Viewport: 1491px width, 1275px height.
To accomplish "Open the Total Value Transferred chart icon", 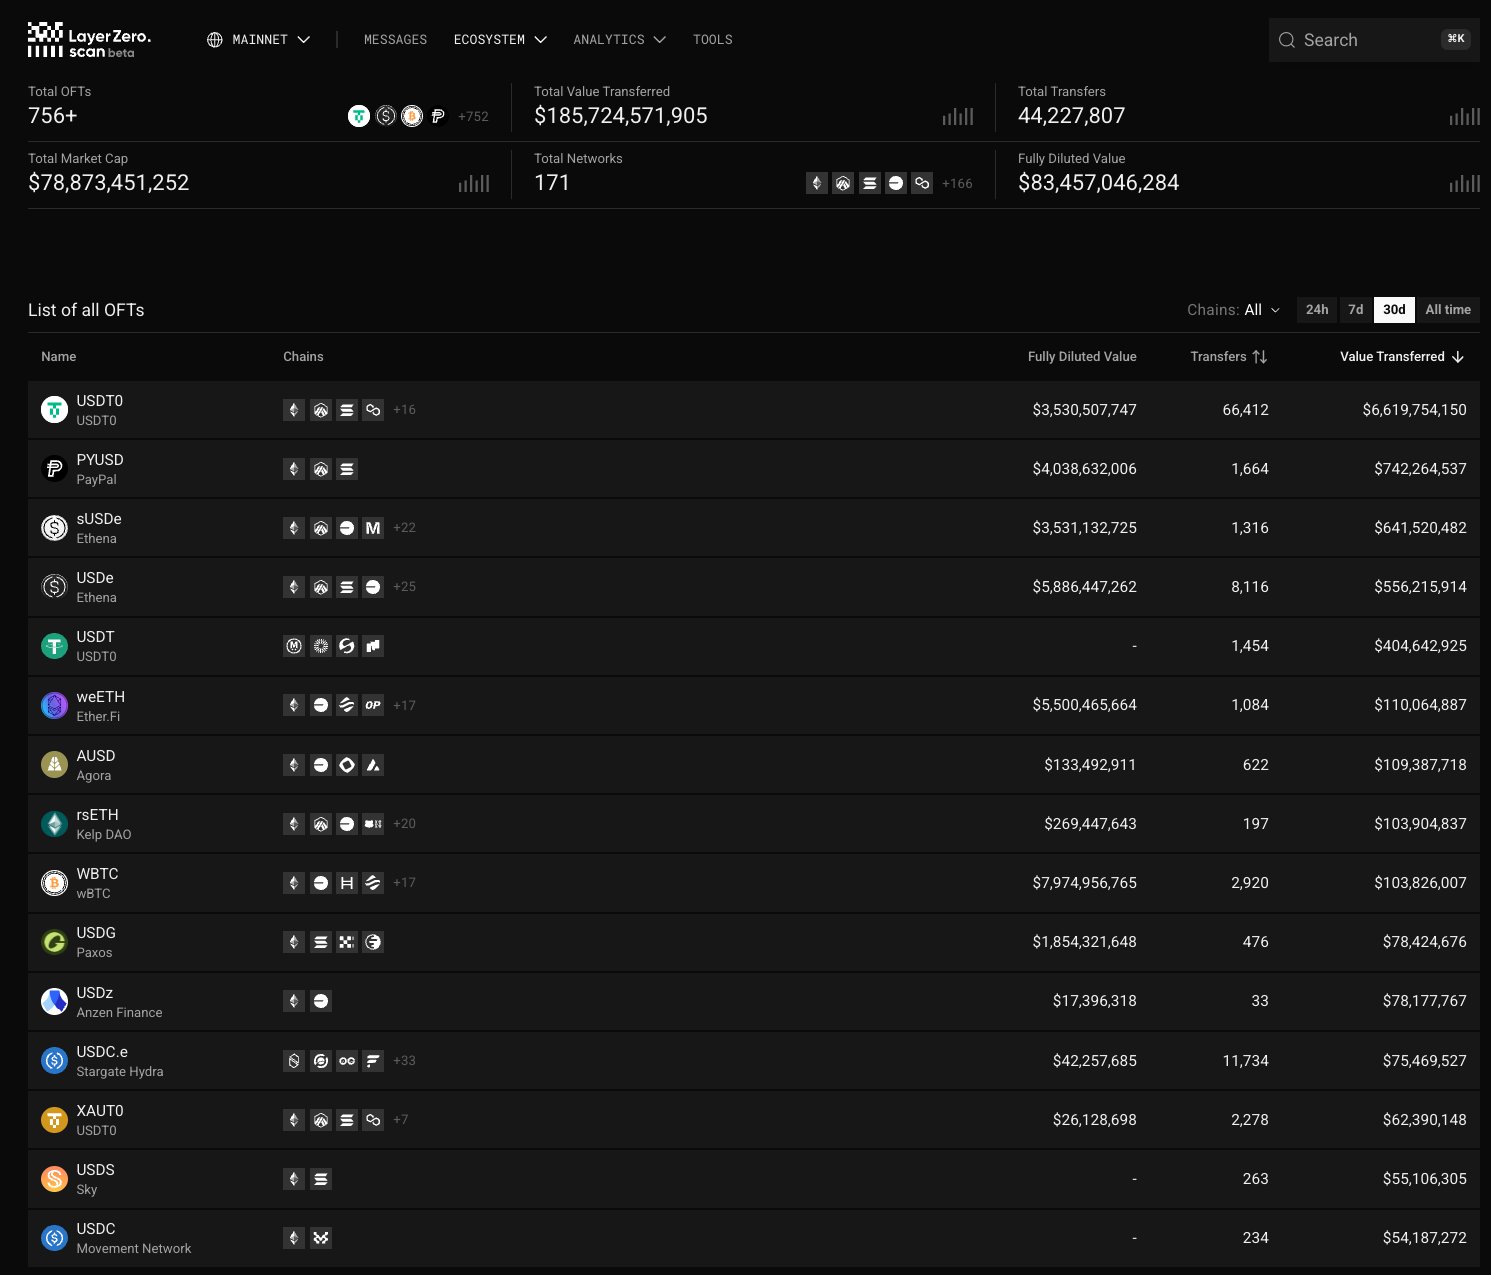I will pyautogui.click(x=957, y=117).
